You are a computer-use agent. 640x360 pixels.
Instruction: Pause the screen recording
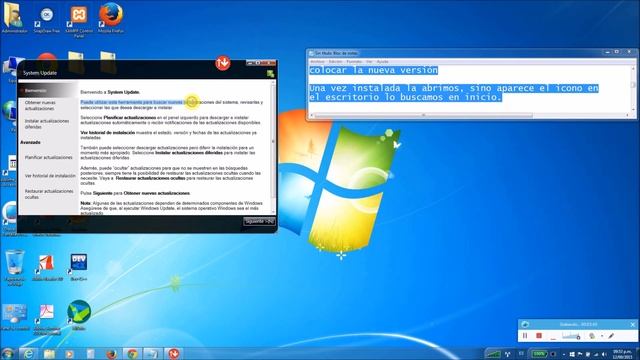525,336
